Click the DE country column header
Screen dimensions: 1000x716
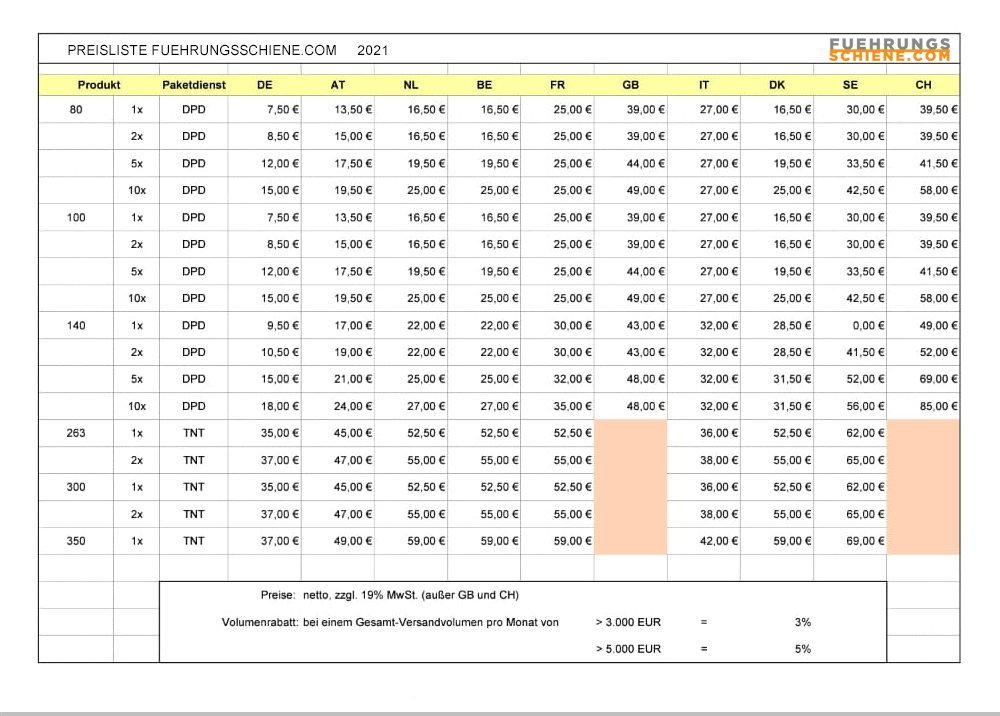265,85
